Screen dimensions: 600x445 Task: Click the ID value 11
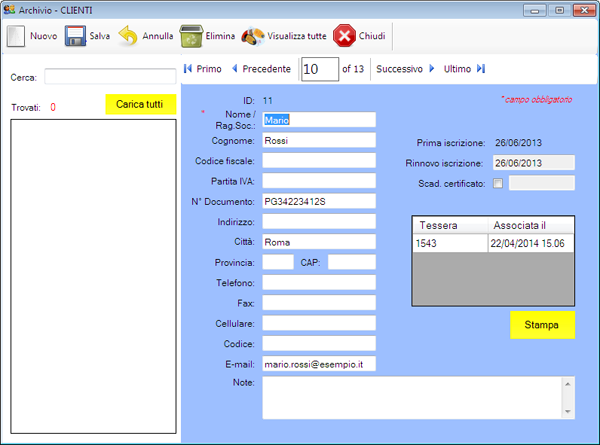pos(267,101)
